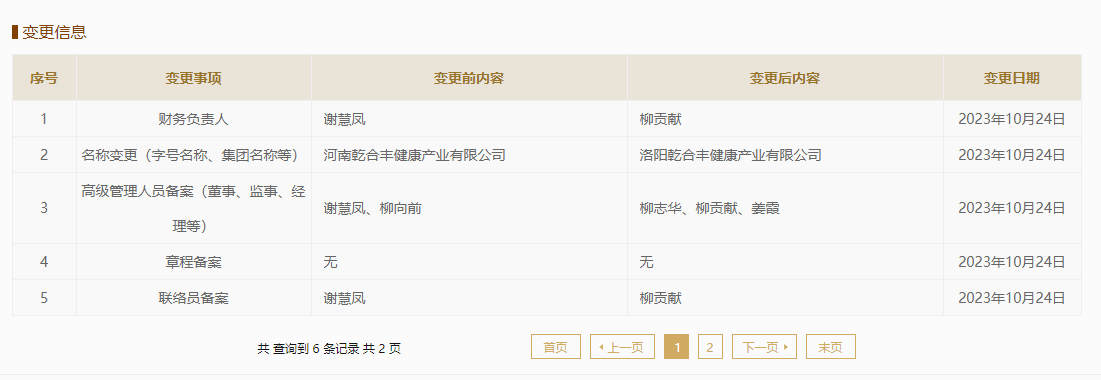Click the 高级管理人员备案 row label
1101x380 pixels.
pos(194,209)
